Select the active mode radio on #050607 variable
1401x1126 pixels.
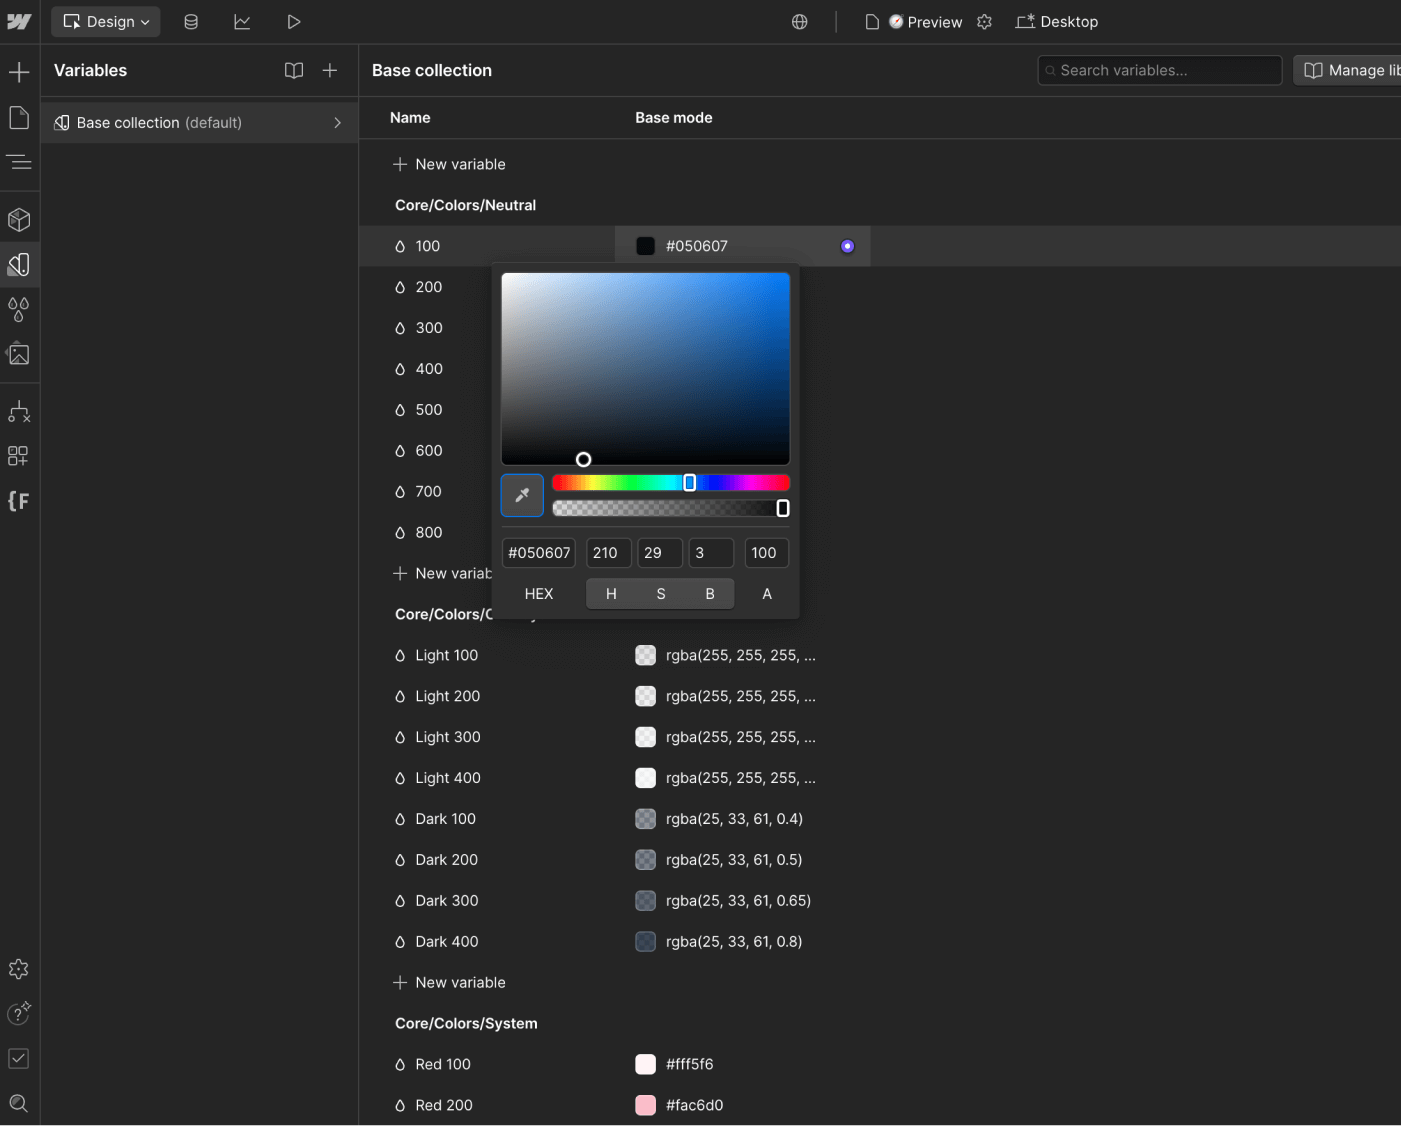tap(847, 245)
